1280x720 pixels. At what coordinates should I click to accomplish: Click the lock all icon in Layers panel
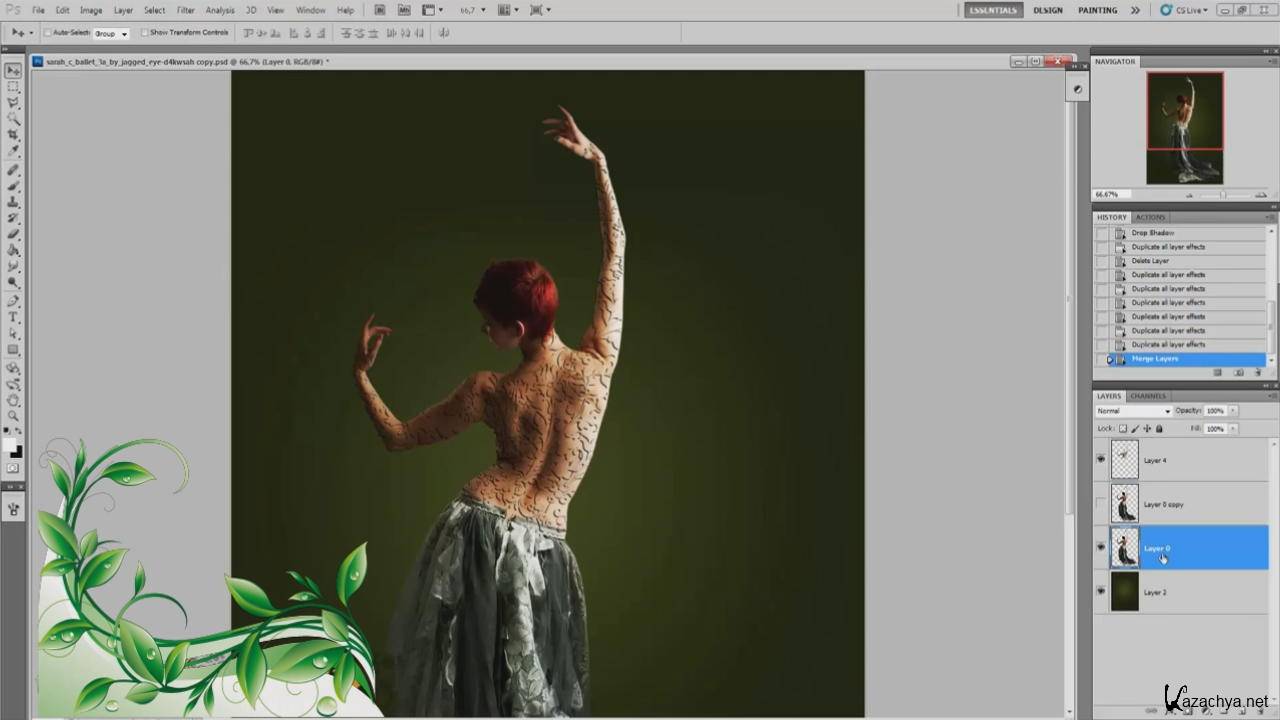pyautogui.click(x=1159, y=428)
